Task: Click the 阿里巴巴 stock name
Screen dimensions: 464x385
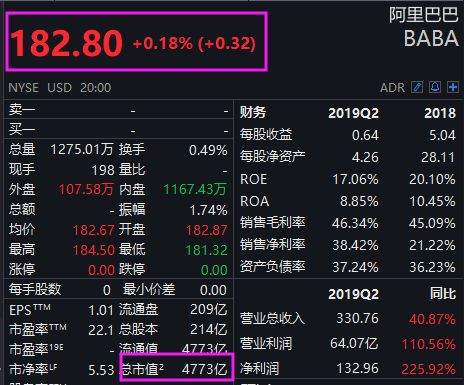Action: (x=424, y=15)
